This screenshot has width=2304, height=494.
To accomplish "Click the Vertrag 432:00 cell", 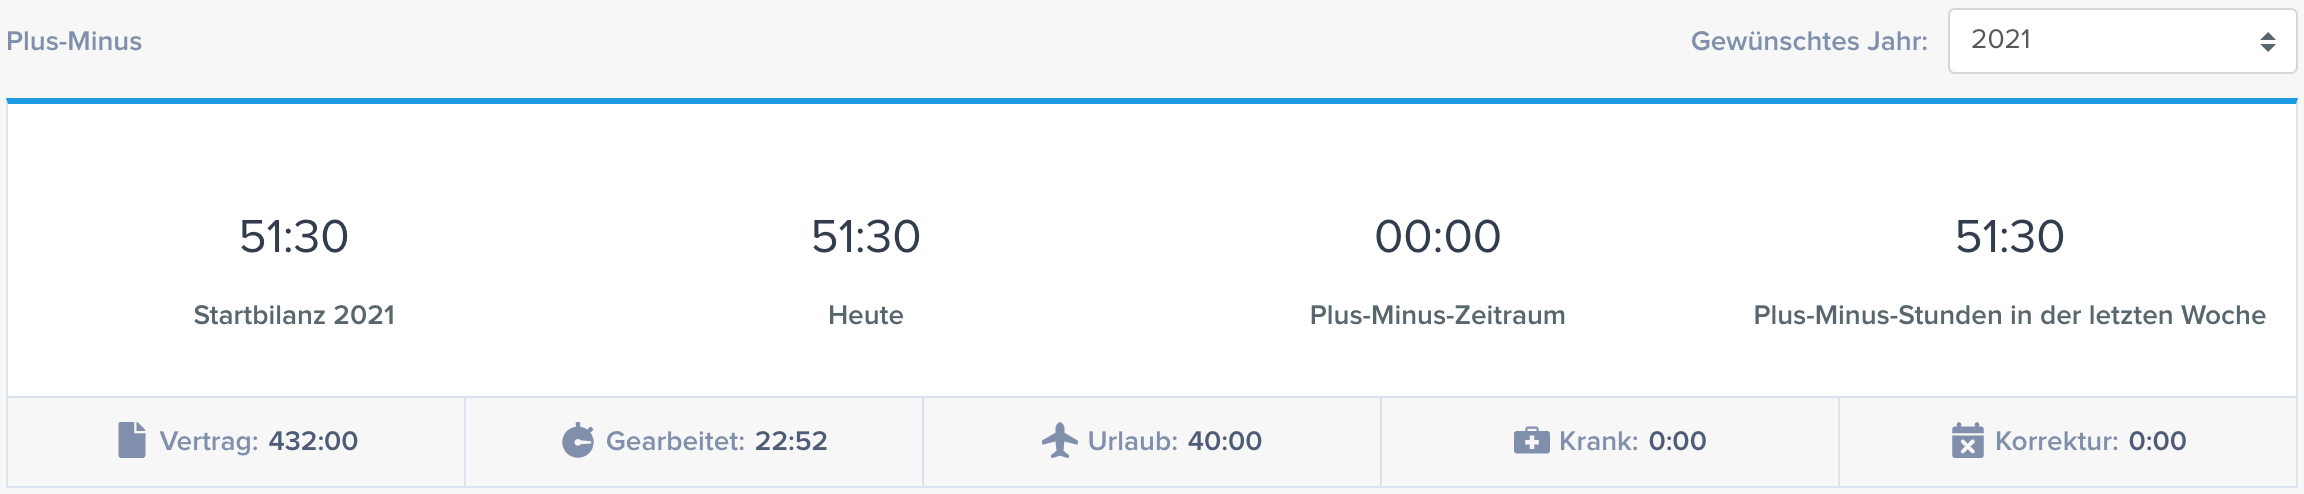I will [x=236, y=442].
